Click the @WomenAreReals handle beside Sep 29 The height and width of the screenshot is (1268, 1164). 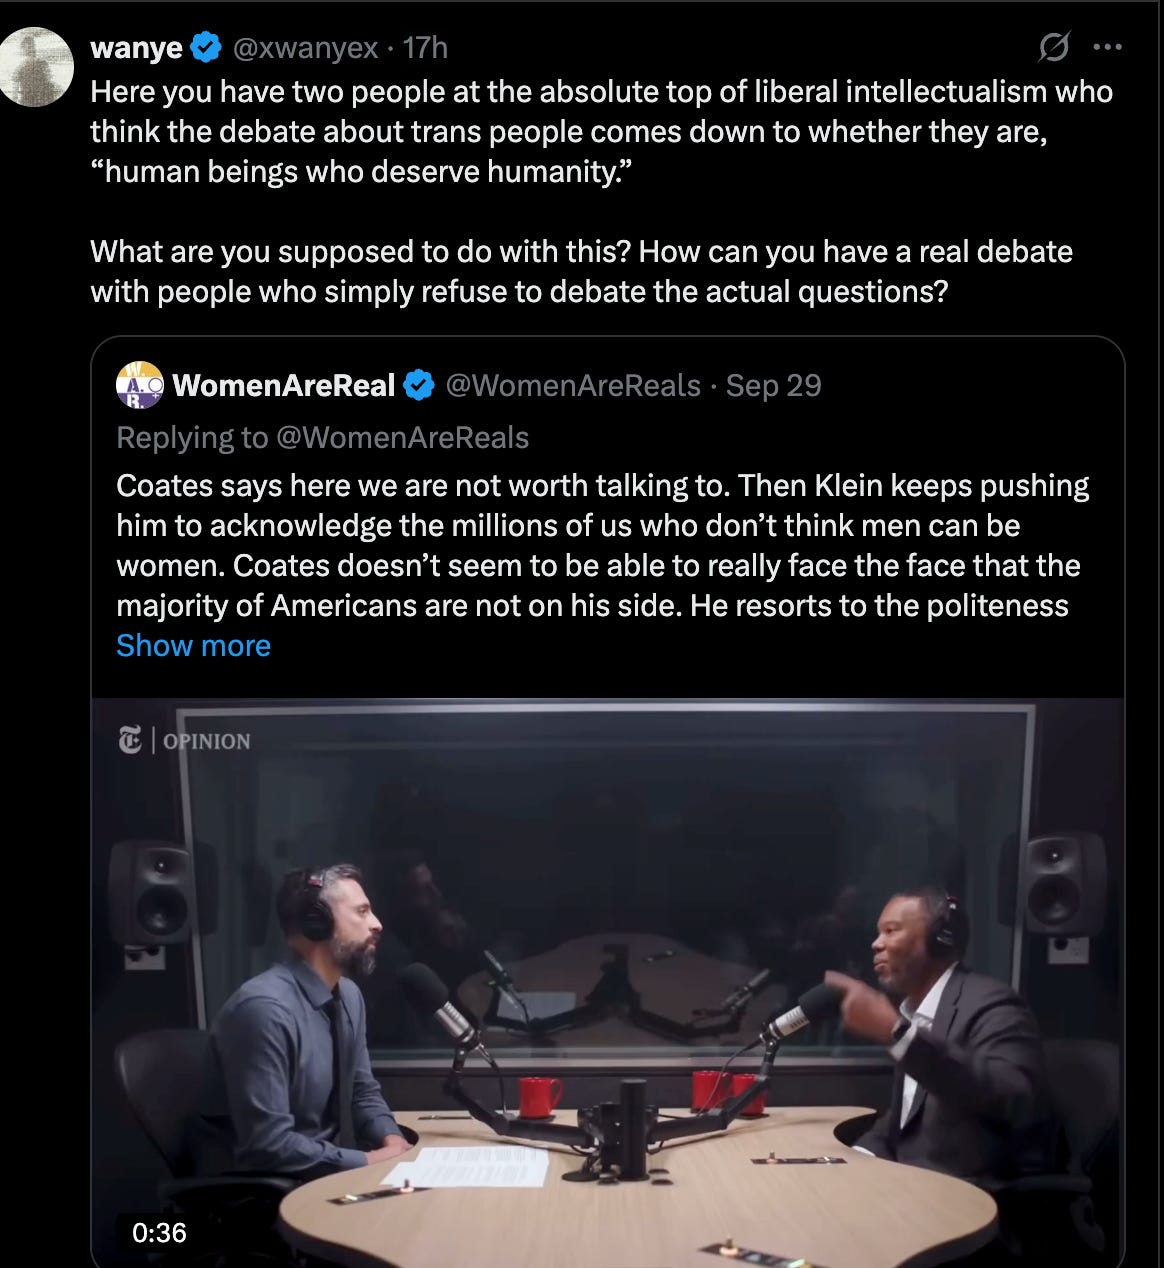(x=573, y=385)
